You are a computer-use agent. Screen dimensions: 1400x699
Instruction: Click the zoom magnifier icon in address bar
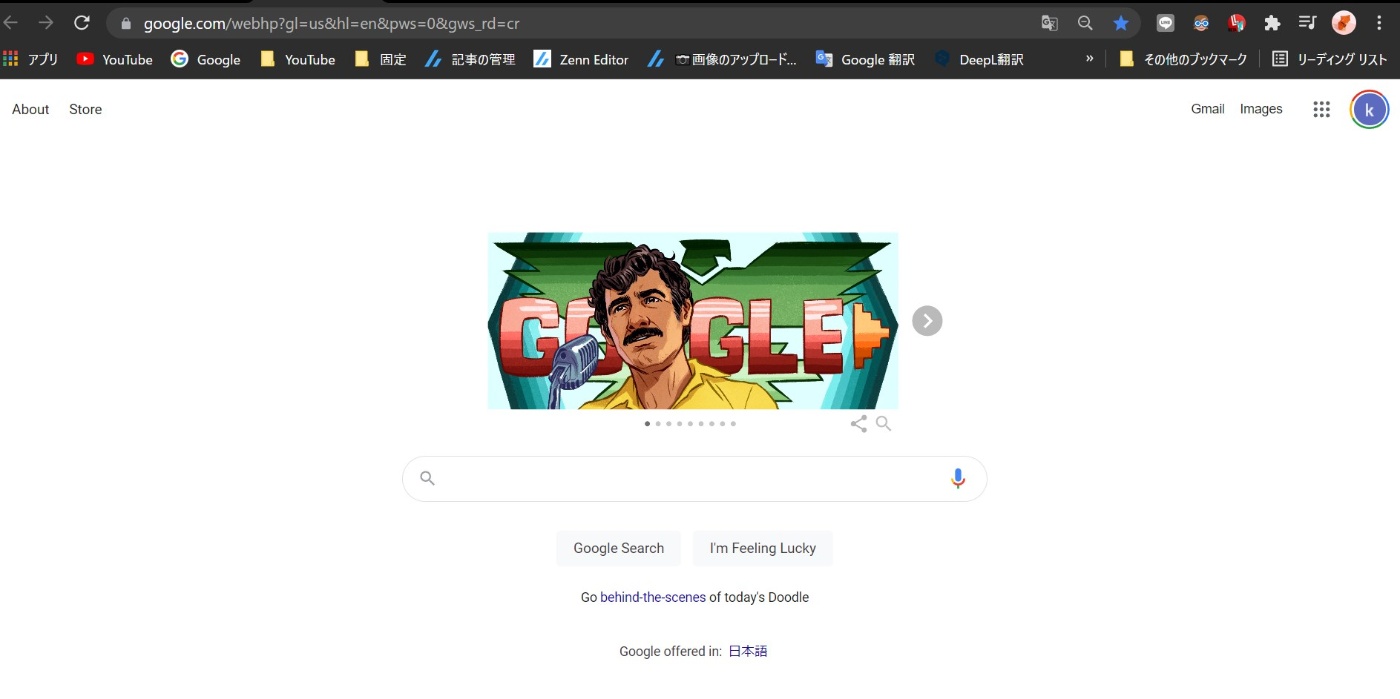pos(1085,23)
